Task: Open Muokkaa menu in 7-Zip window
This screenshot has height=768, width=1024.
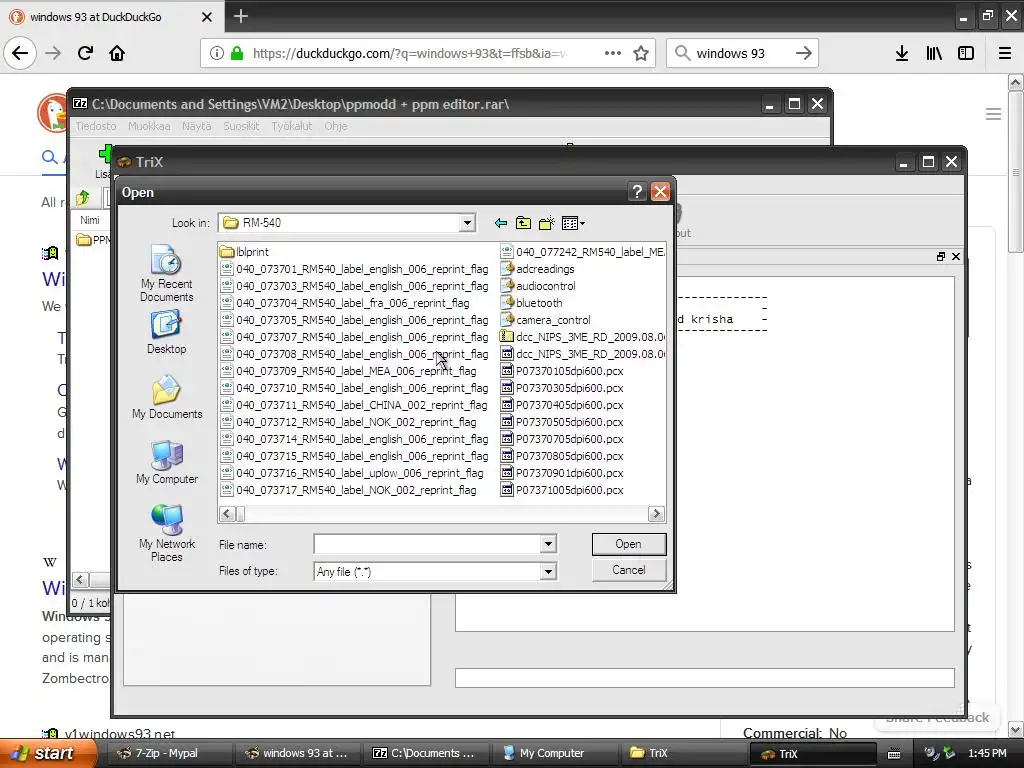Action: (149, 126)
